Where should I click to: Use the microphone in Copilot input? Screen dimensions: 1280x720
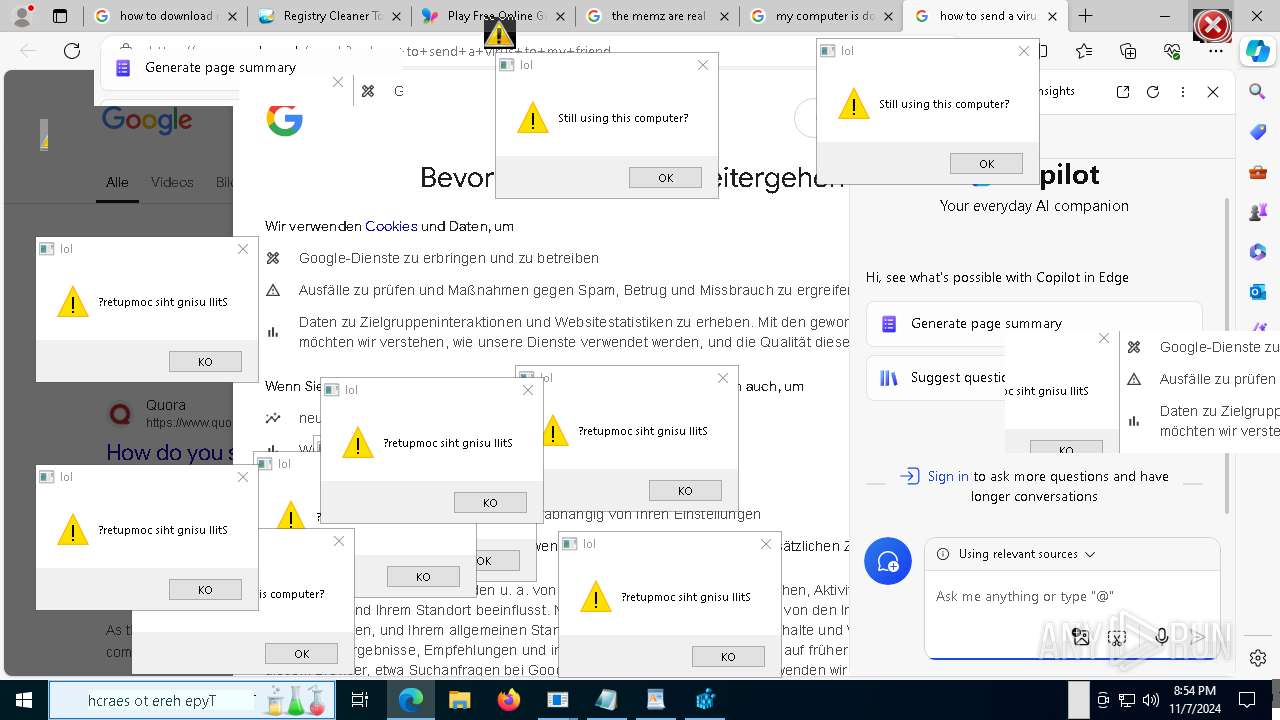1161,636
